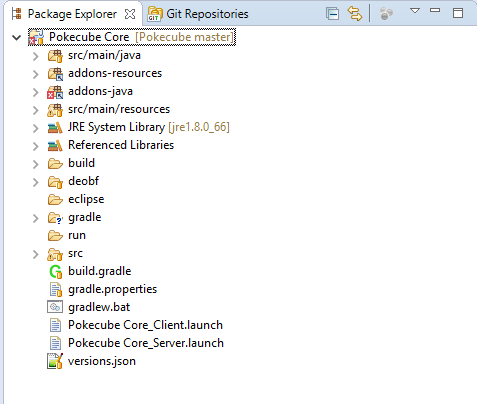Switch to the Git Repositories tab

point(198,14)
